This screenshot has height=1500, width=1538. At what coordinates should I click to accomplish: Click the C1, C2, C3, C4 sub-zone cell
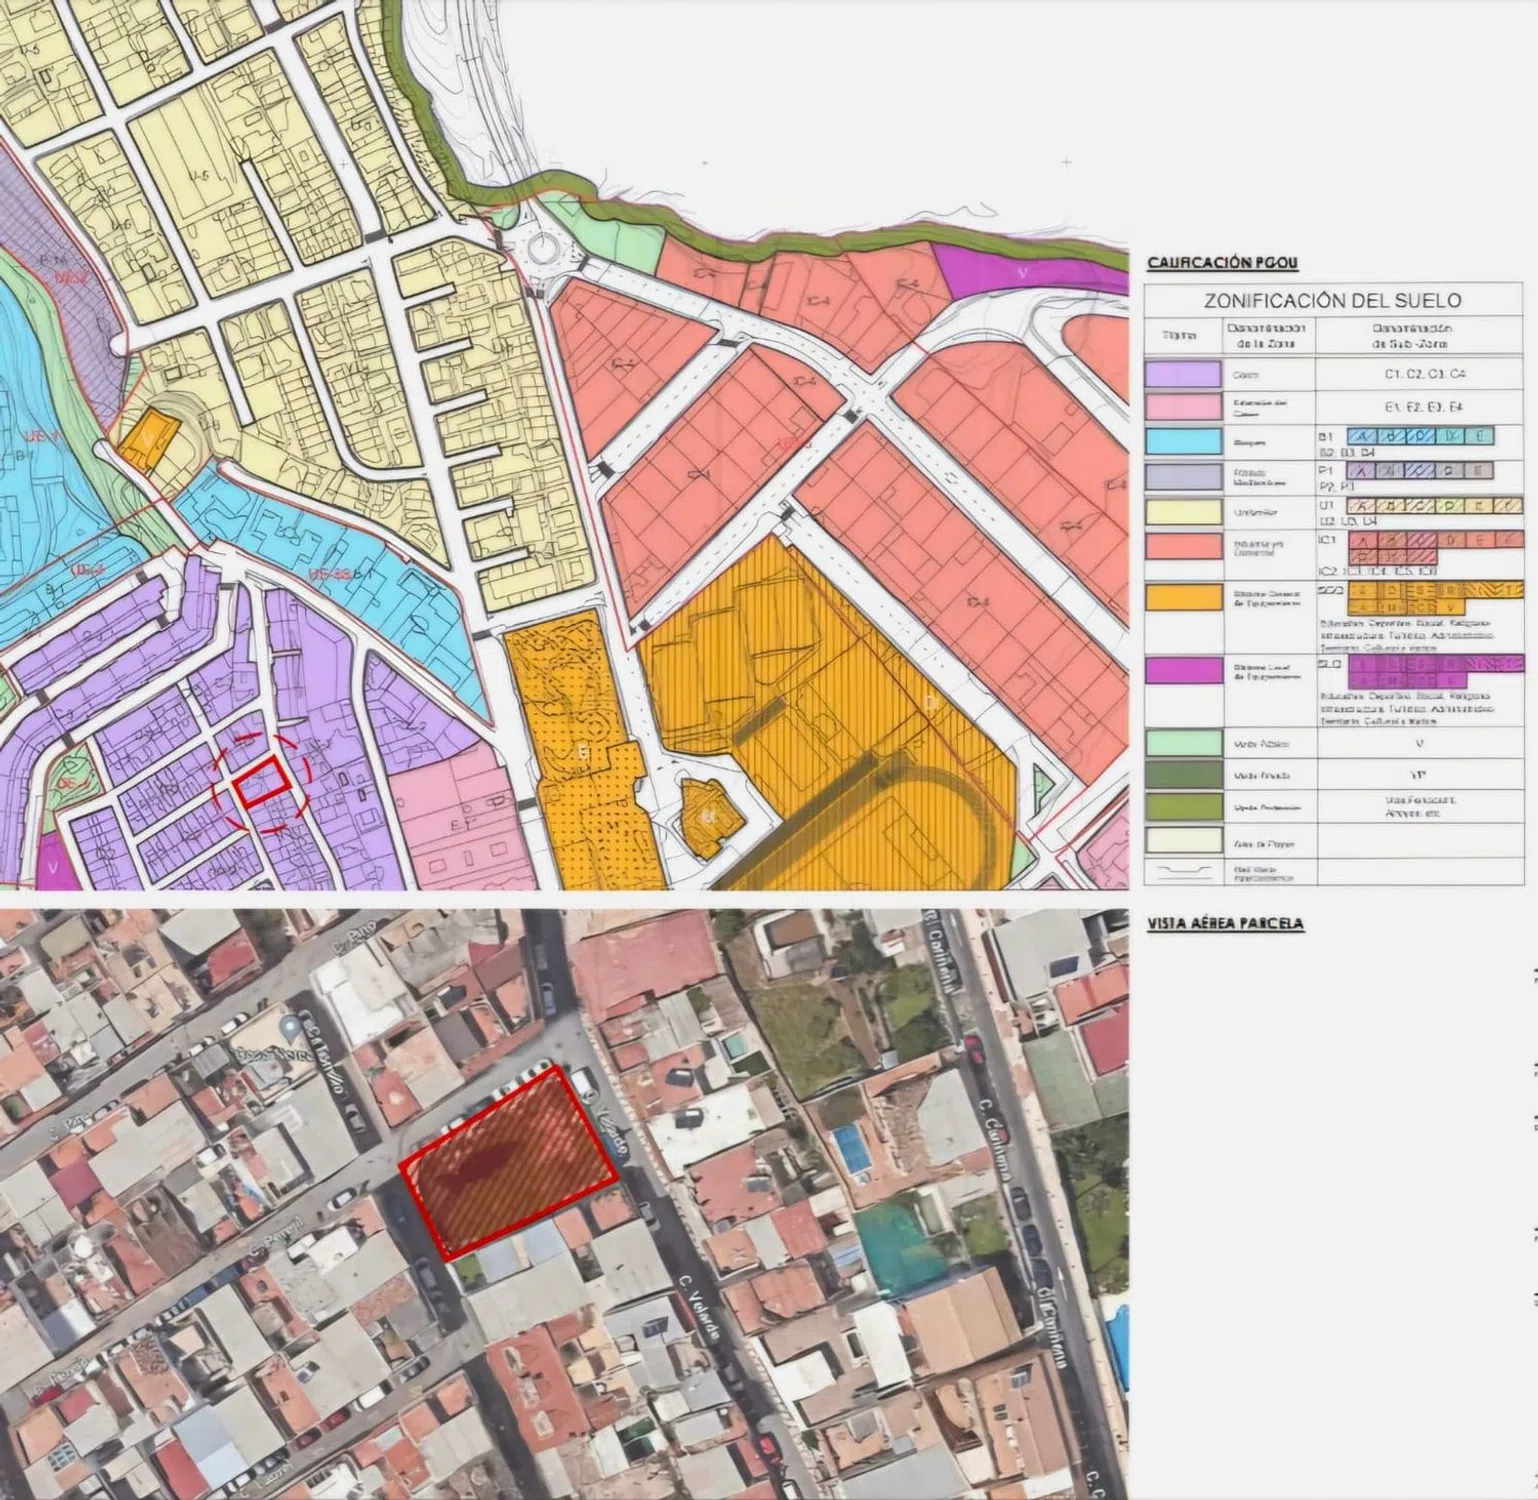point(1418,374)
